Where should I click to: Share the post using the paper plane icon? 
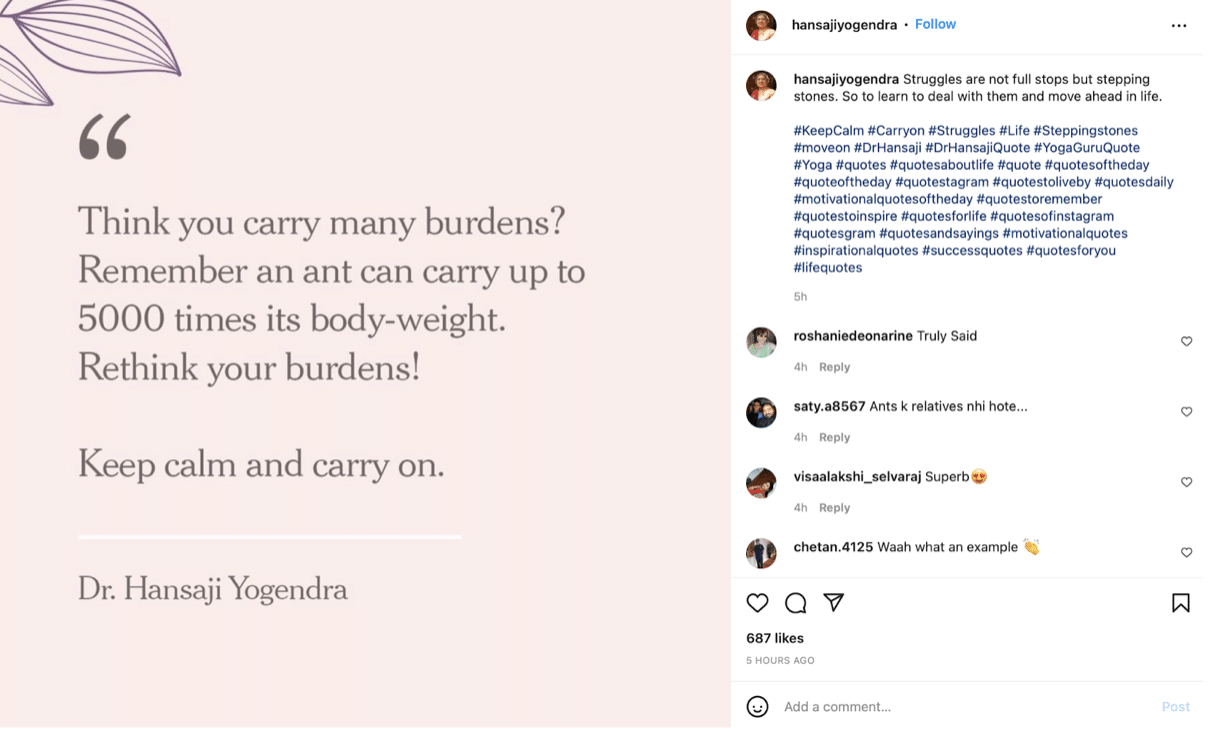pyautogui.click(x=833, y=602)
